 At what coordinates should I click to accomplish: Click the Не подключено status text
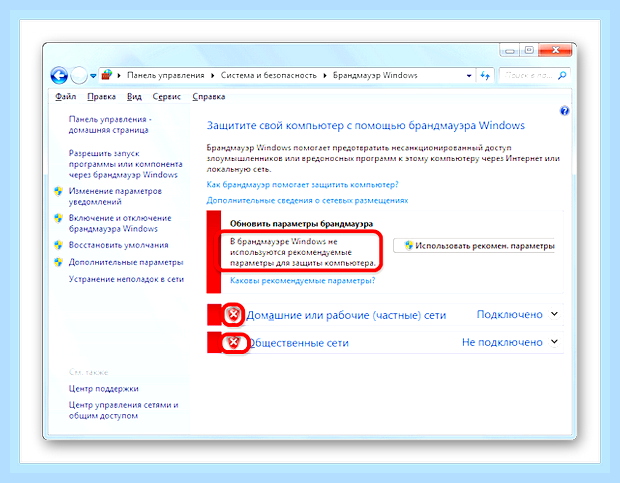pos(502,342)
